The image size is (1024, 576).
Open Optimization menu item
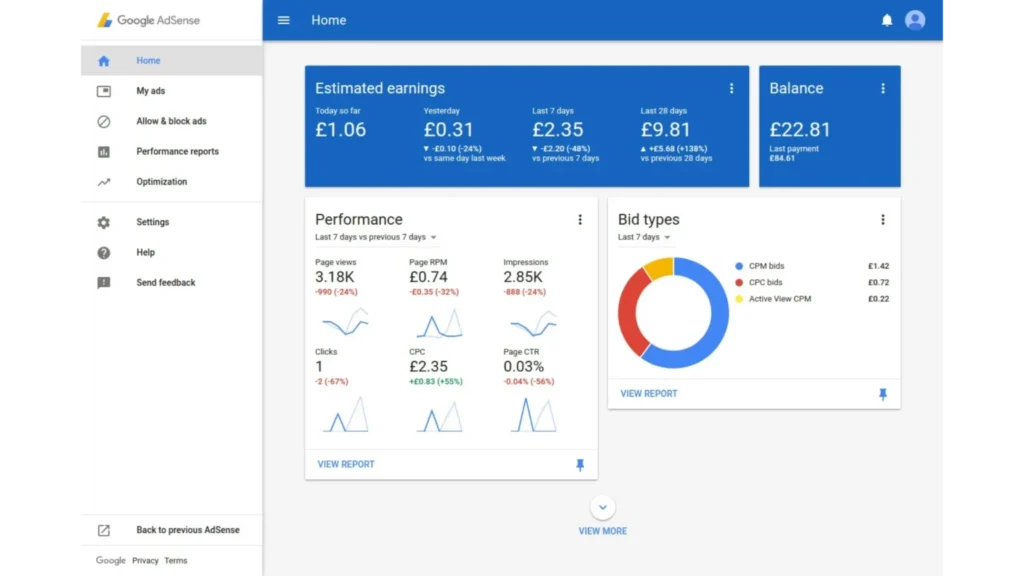[172, 182]
